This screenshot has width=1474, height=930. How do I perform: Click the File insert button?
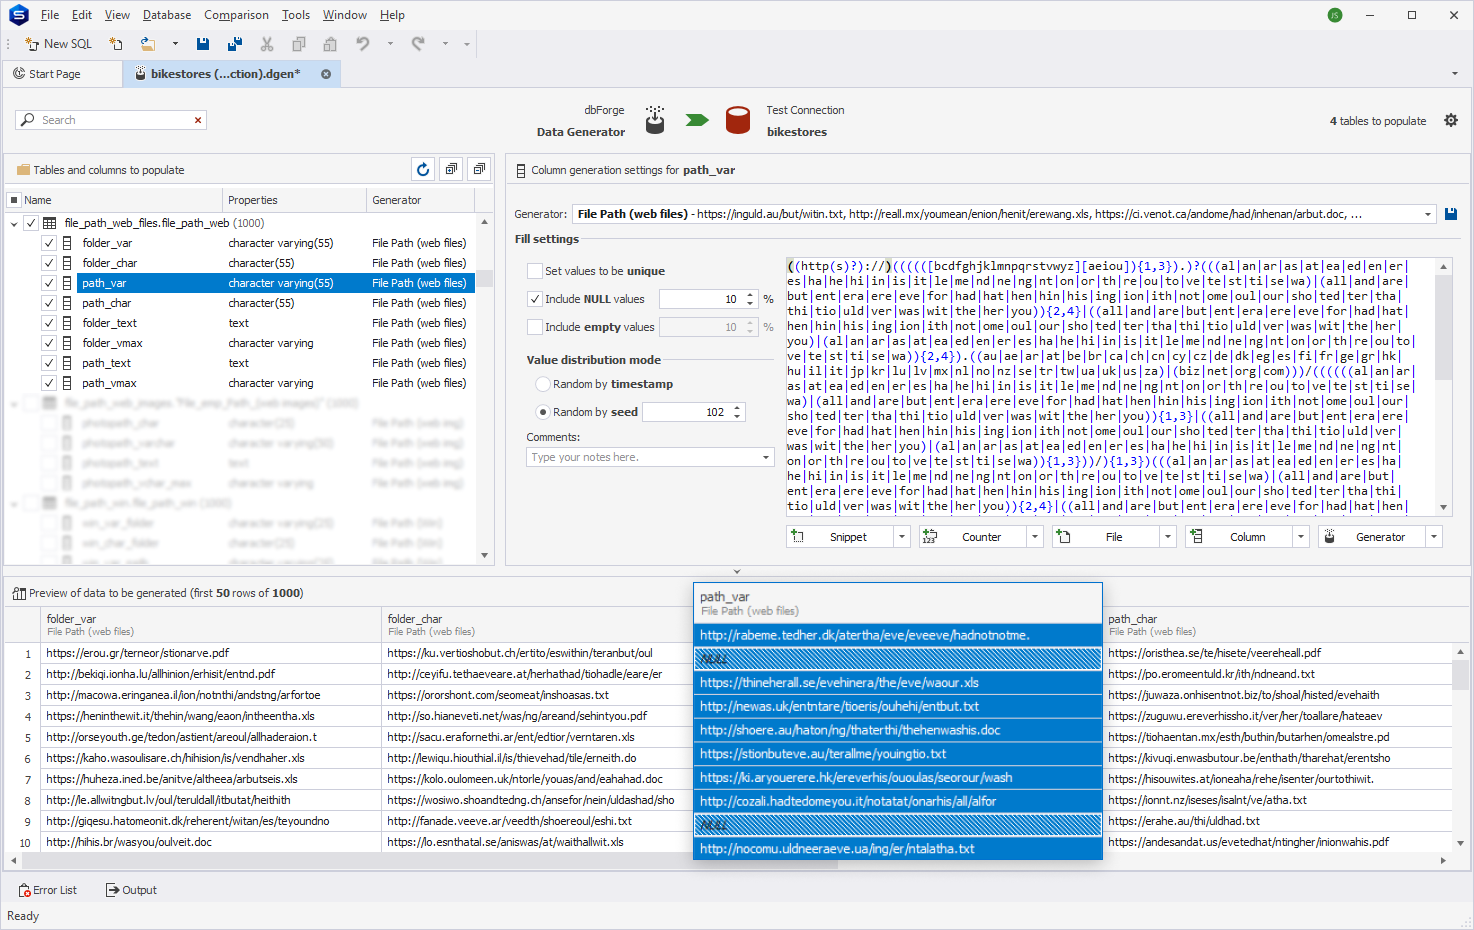(1106, 537)
